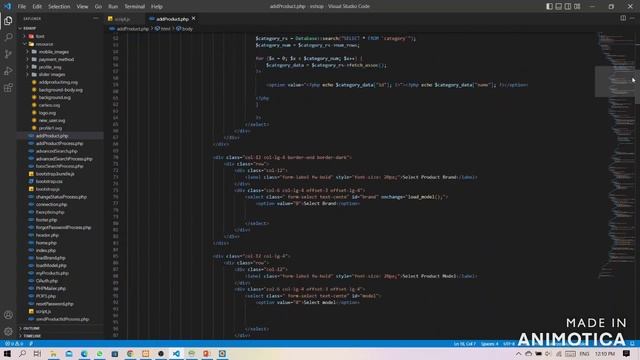Open logo.svg in explorer

click(47, 113)
